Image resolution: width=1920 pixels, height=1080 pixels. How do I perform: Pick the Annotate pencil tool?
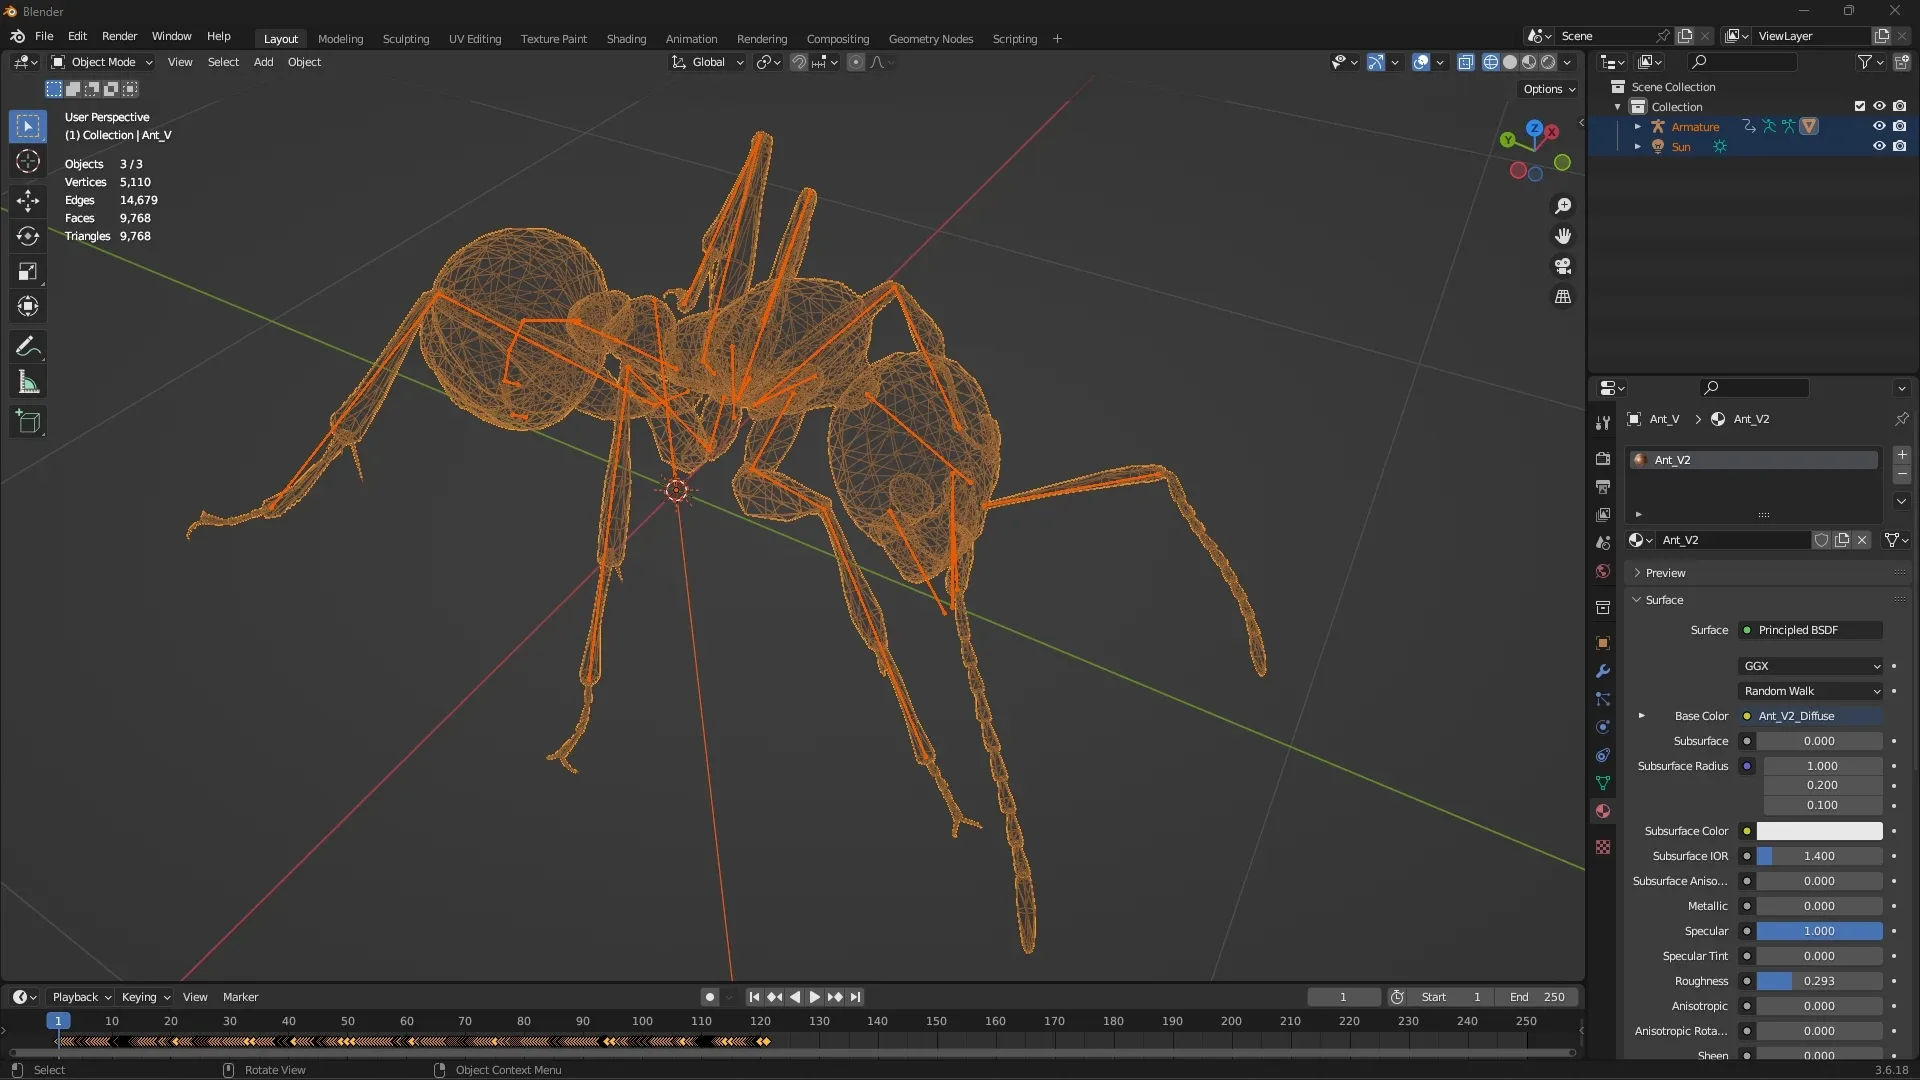point(28,347)
